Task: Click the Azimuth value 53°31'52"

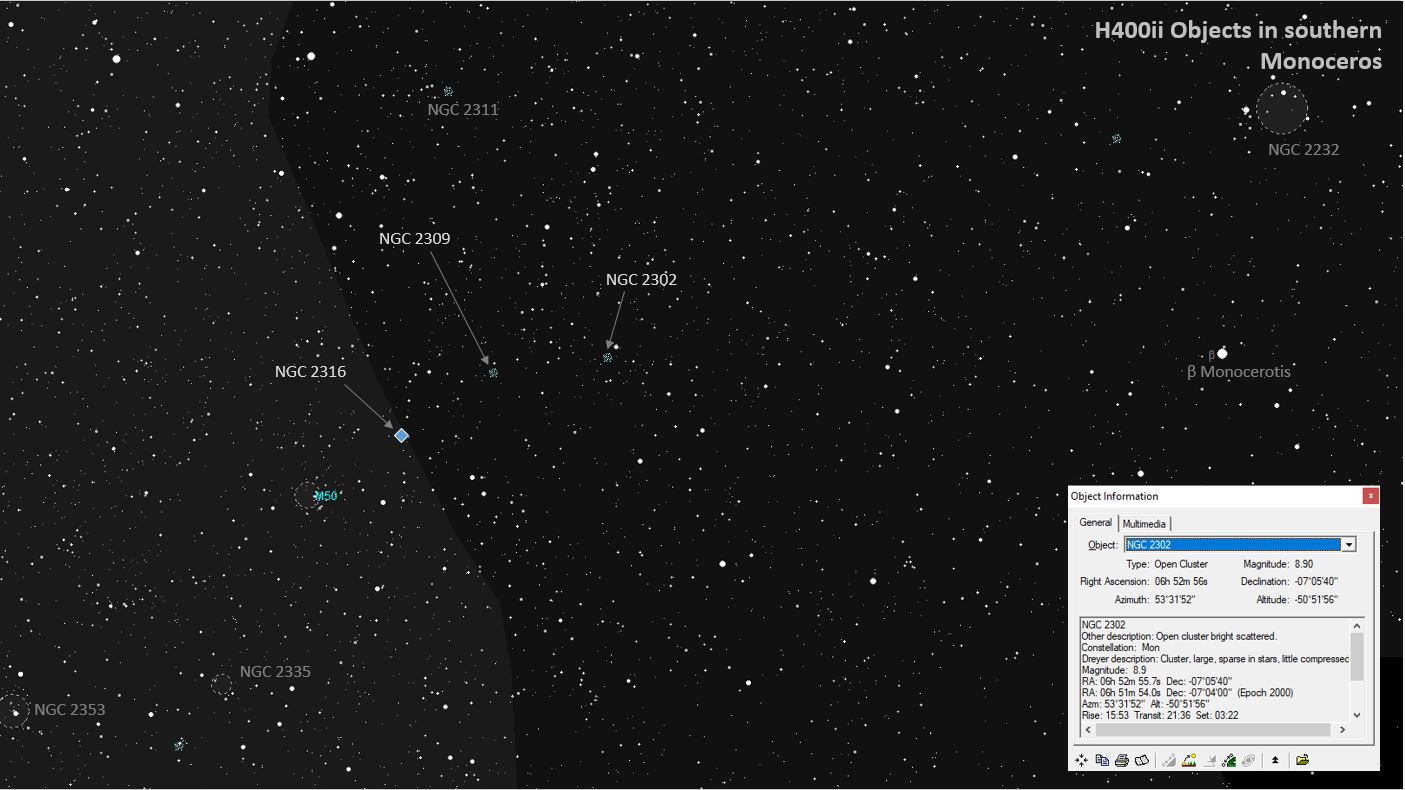Action: click(1175, 600)
